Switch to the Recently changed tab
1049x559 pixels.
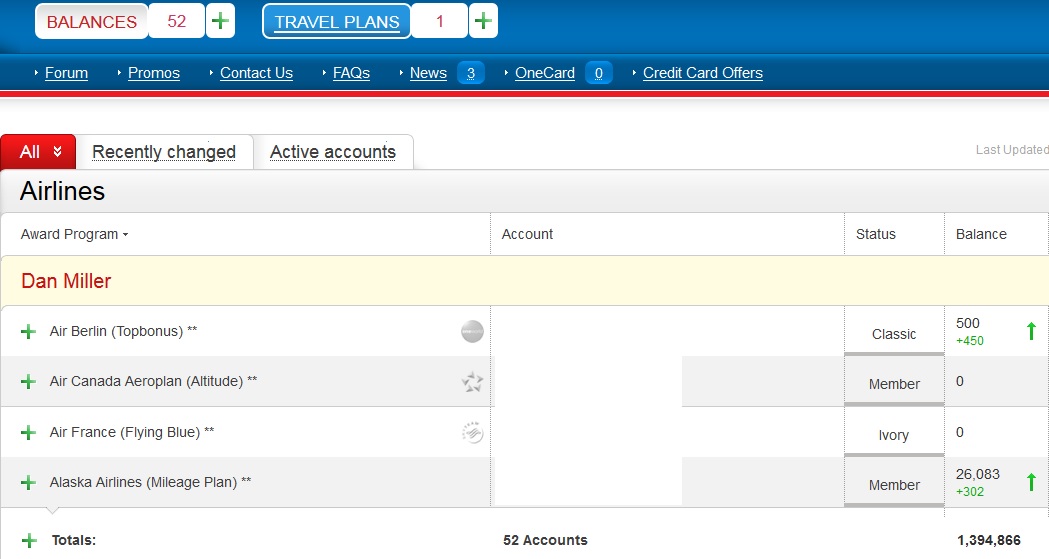tap(164, 152)
